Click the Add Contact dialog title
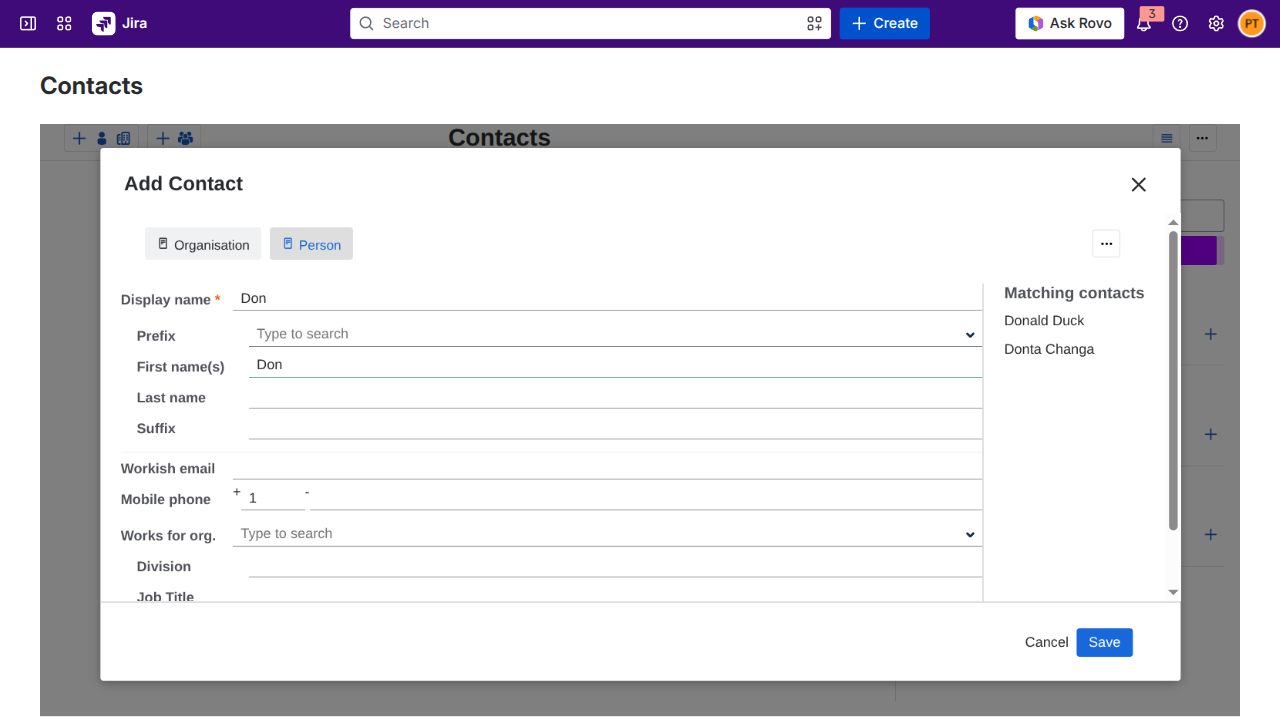1280x720 pixels. [183, 184]
